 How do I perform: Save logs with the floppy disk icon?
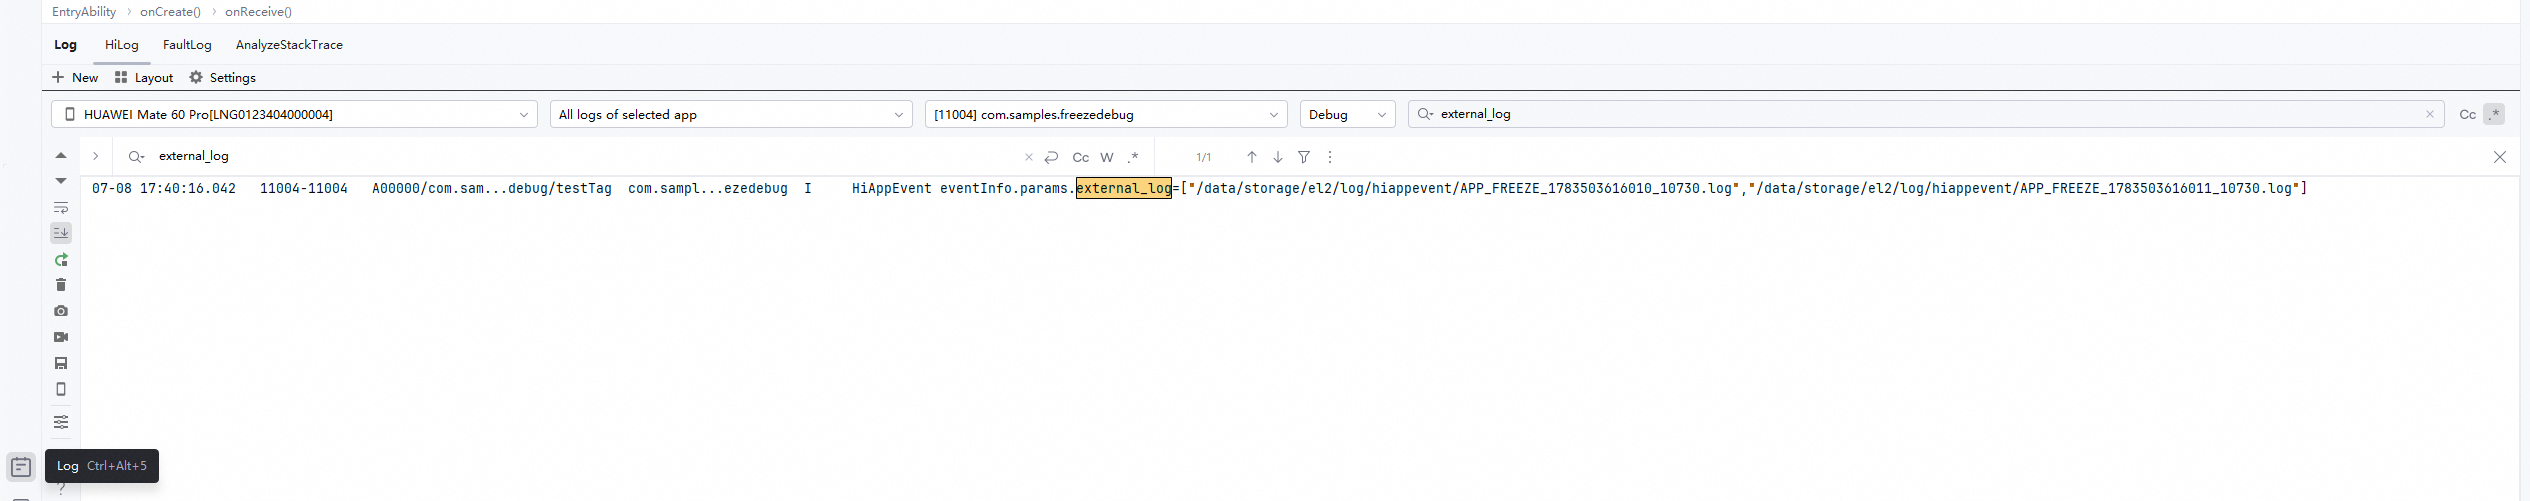[61, 363]
